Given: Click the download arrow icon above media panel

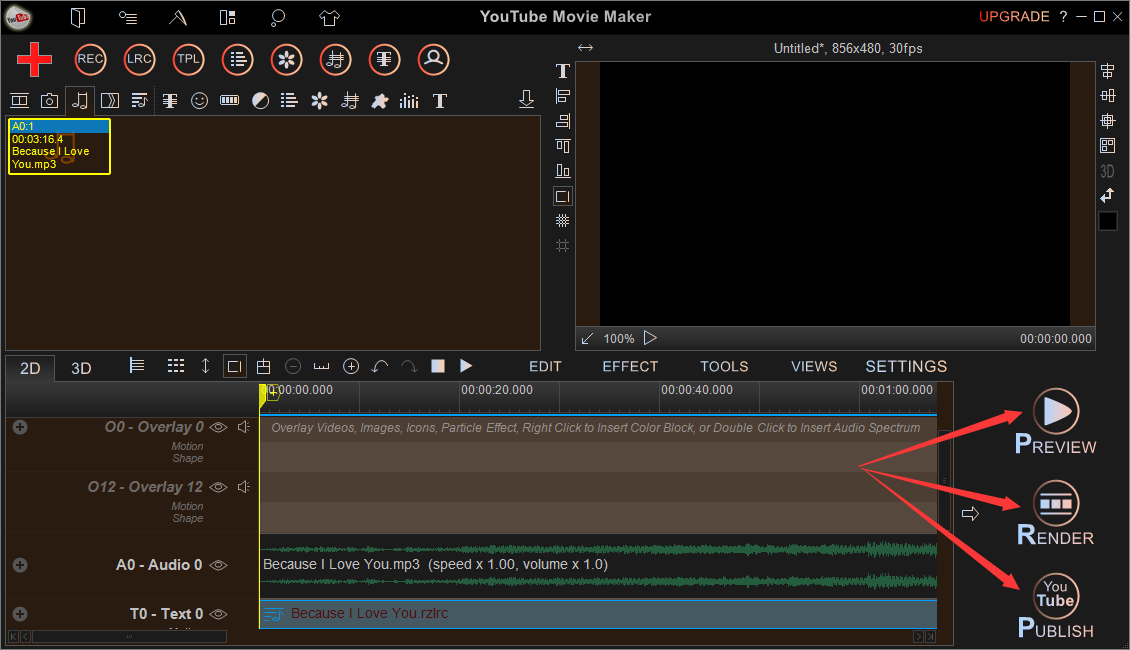Looking at the screenshot, I should coord(526,99).
